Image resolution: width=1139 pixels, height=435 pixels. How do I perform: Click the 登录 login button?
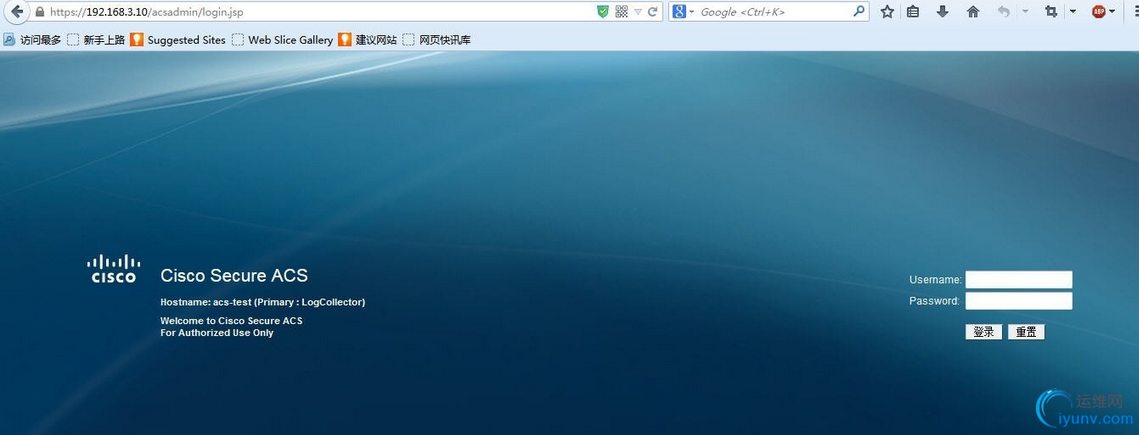[x=984, y=332]
